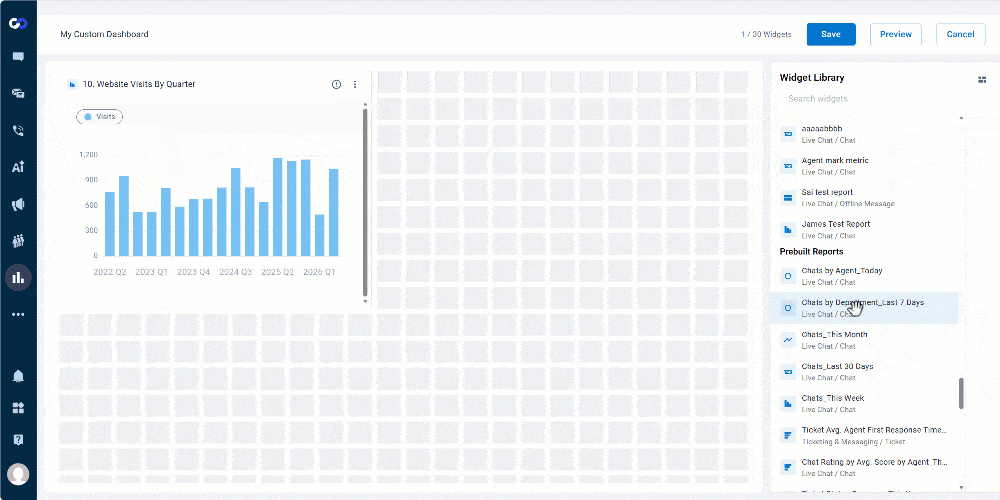Open the three-dots More sidebar menu

tap(18, 314)
